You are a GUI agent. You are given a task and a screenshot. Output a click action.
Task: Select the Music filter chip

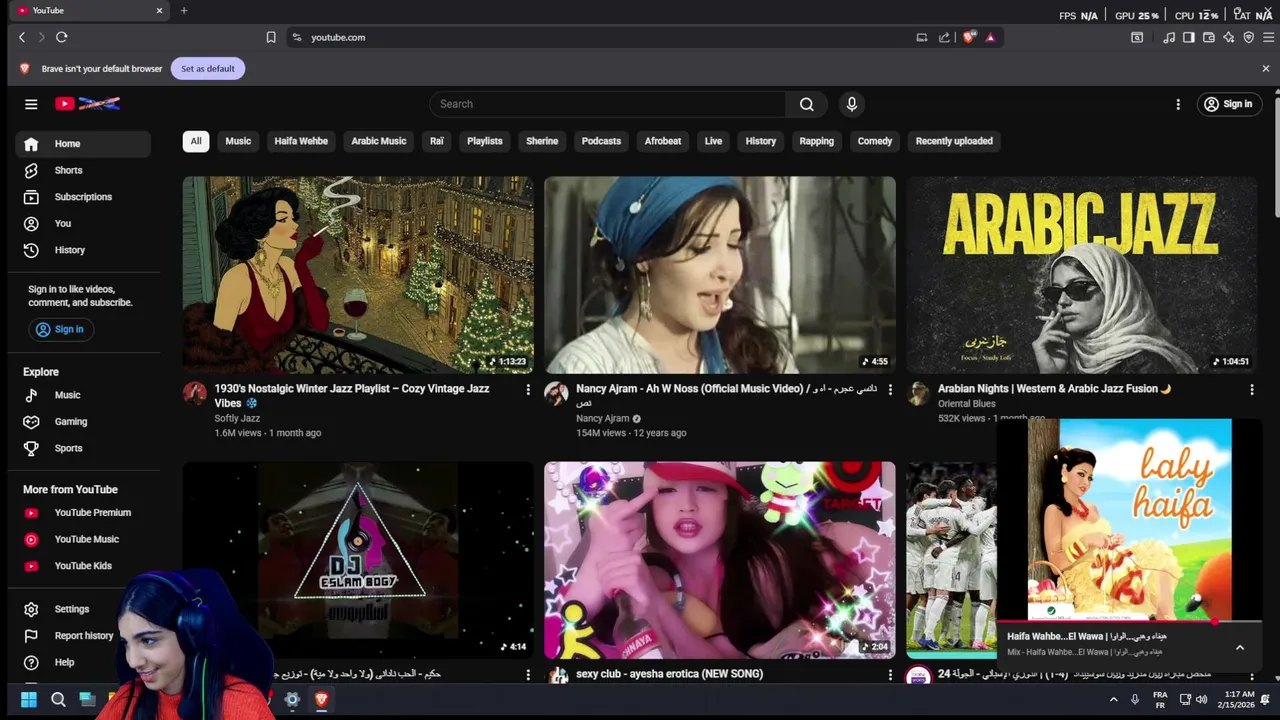click(x=238, y=141)
